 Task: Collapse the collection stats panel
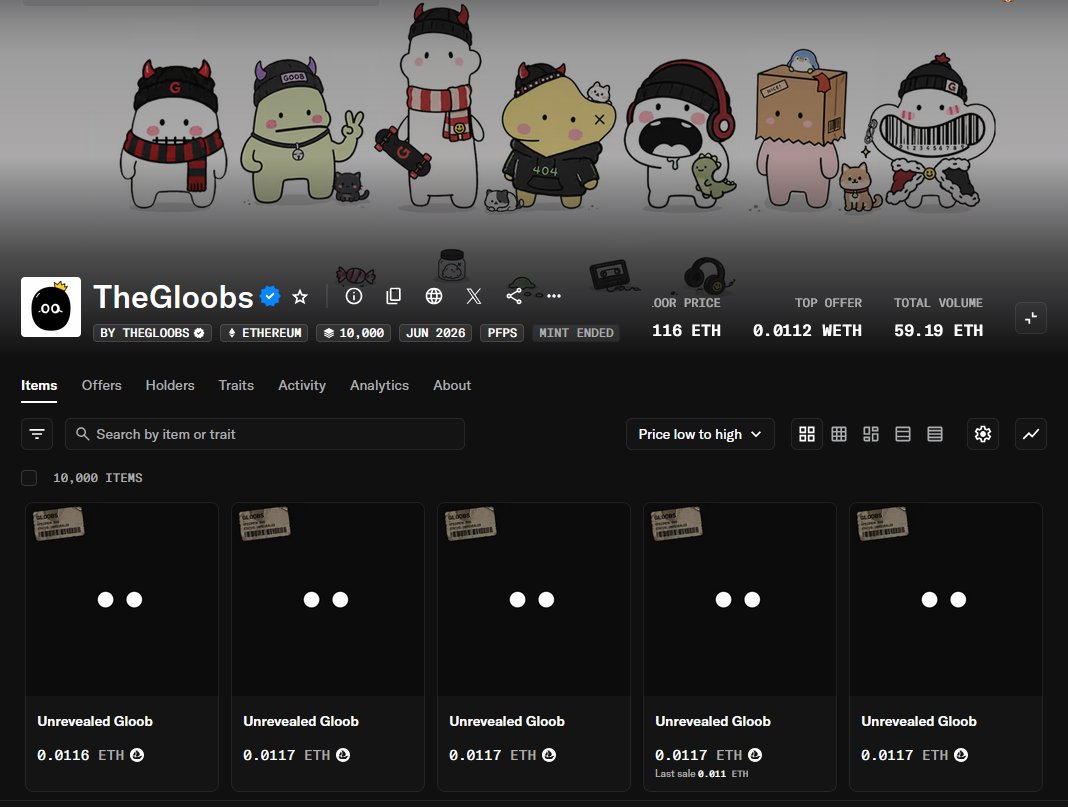coord(1031,318)
